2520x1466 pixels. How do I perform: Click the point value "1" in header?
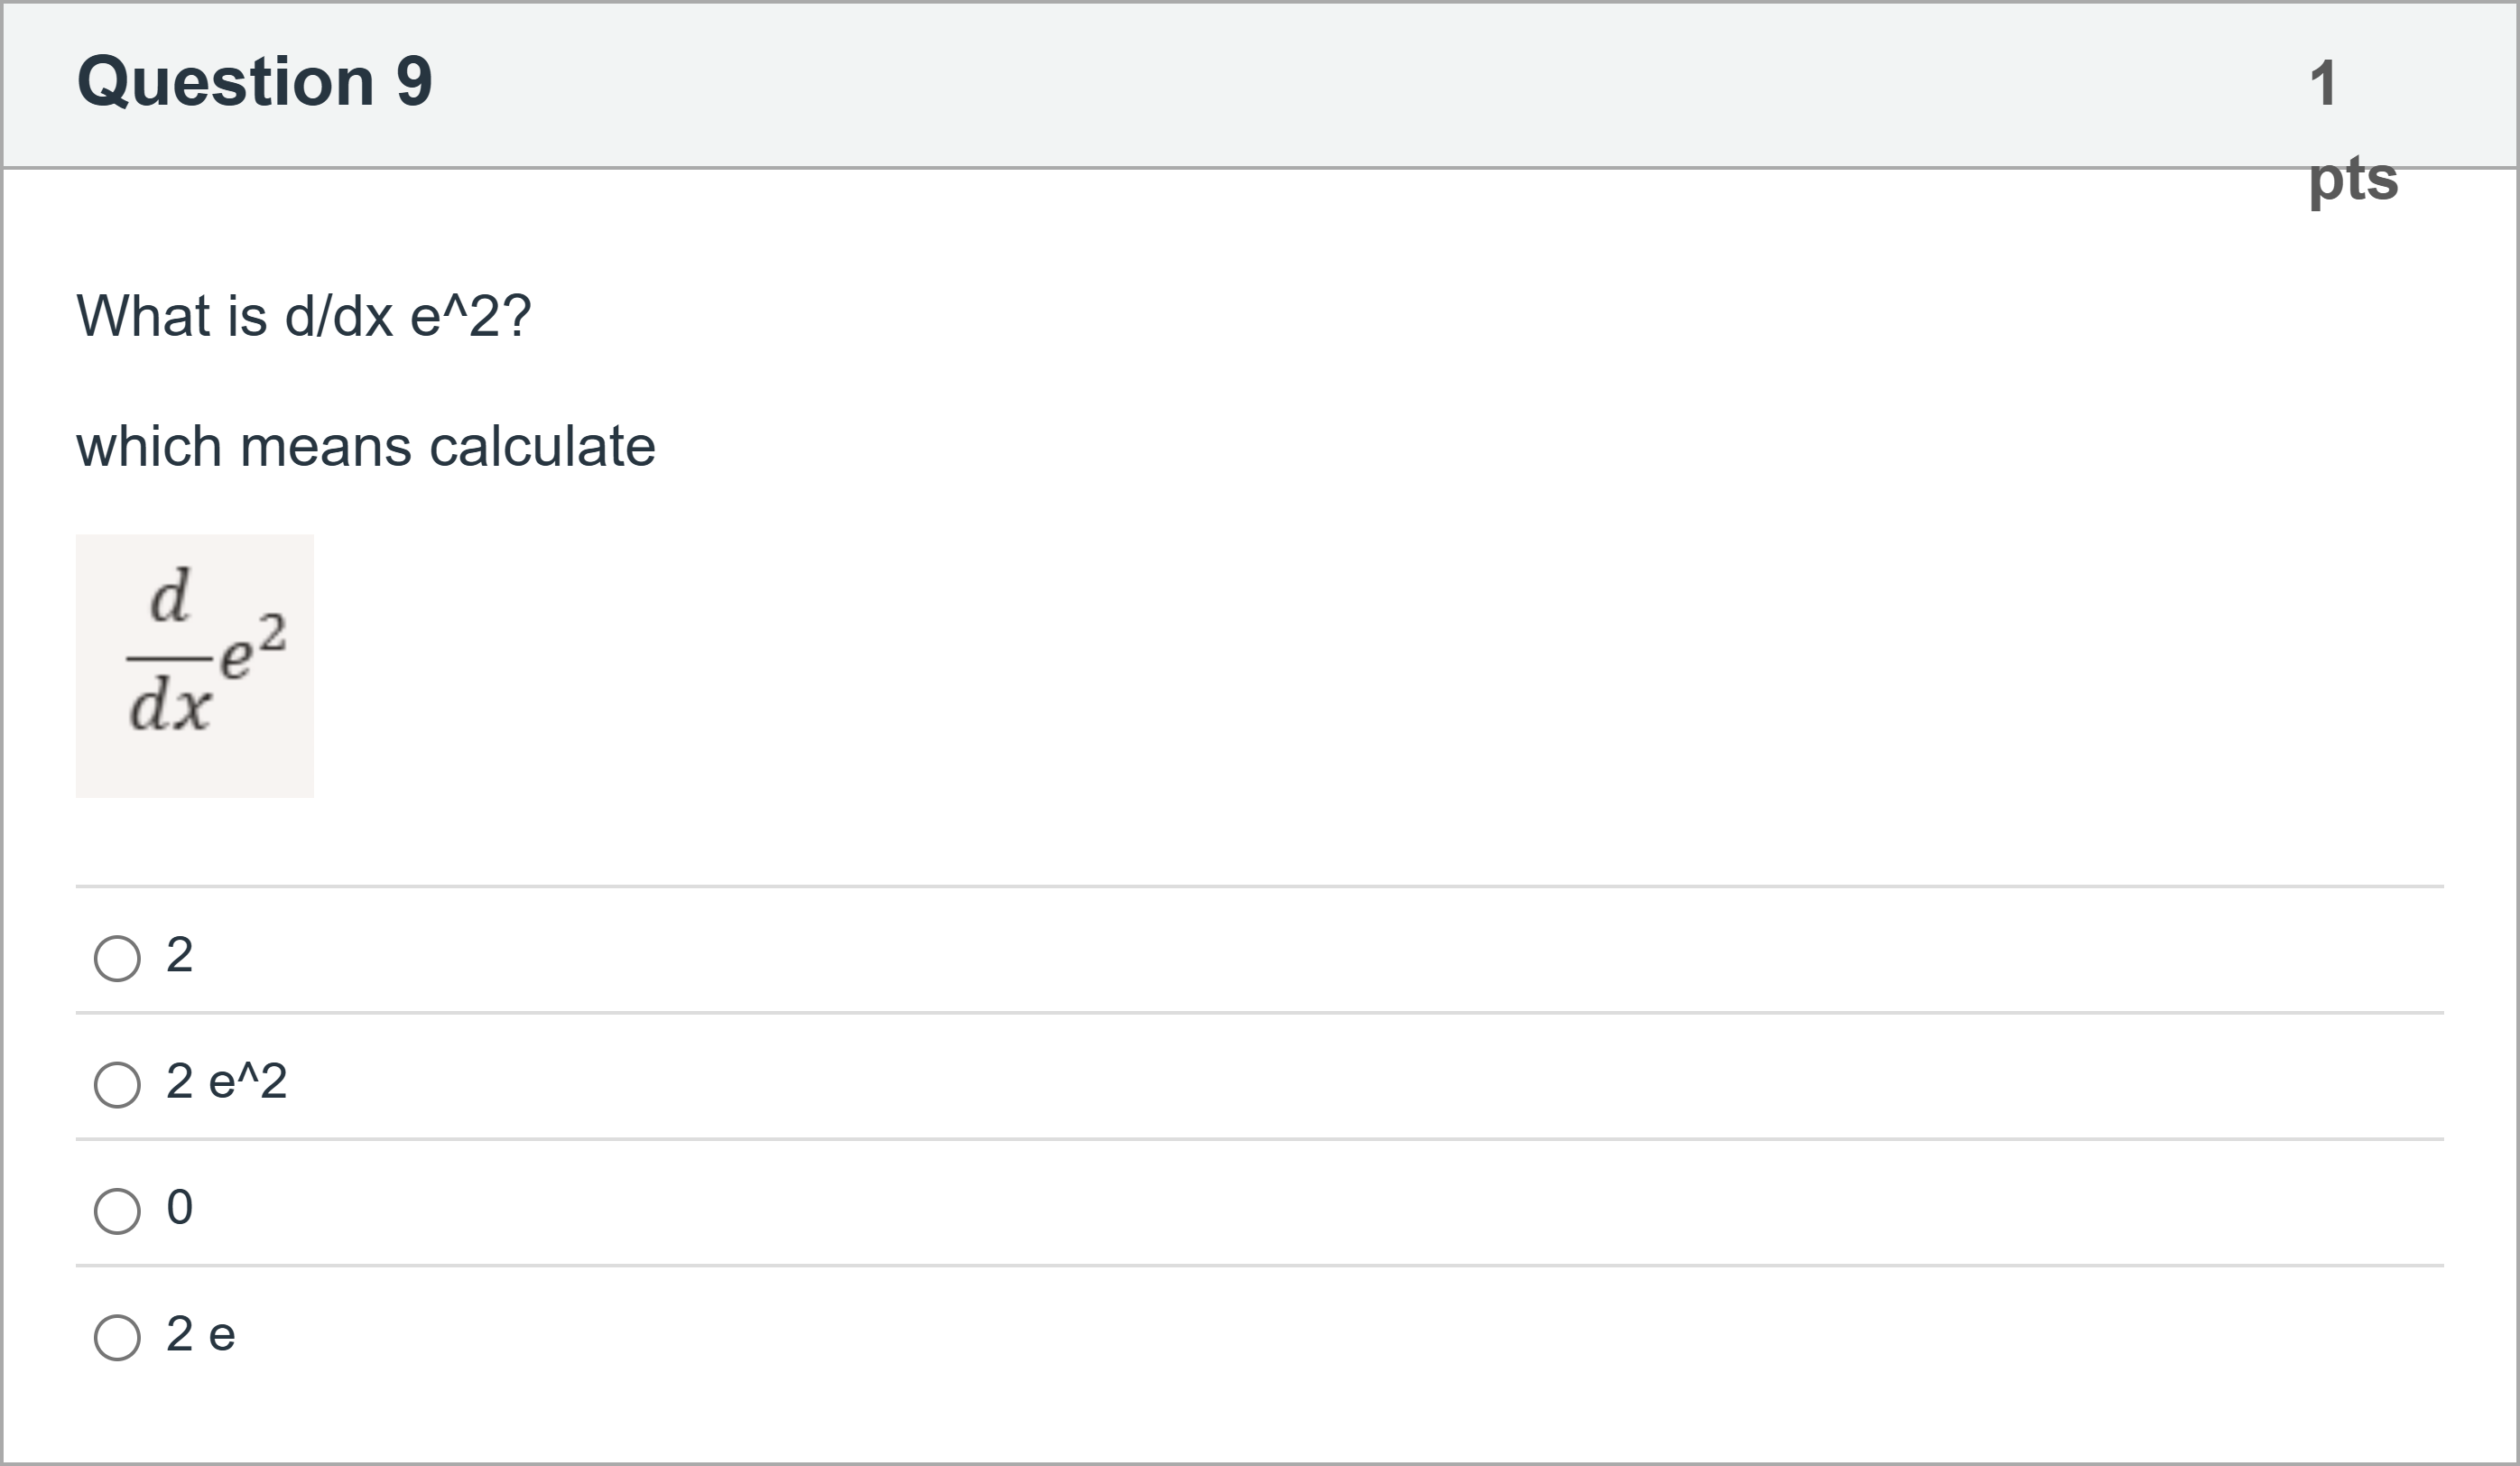(x=2322, y=83)
